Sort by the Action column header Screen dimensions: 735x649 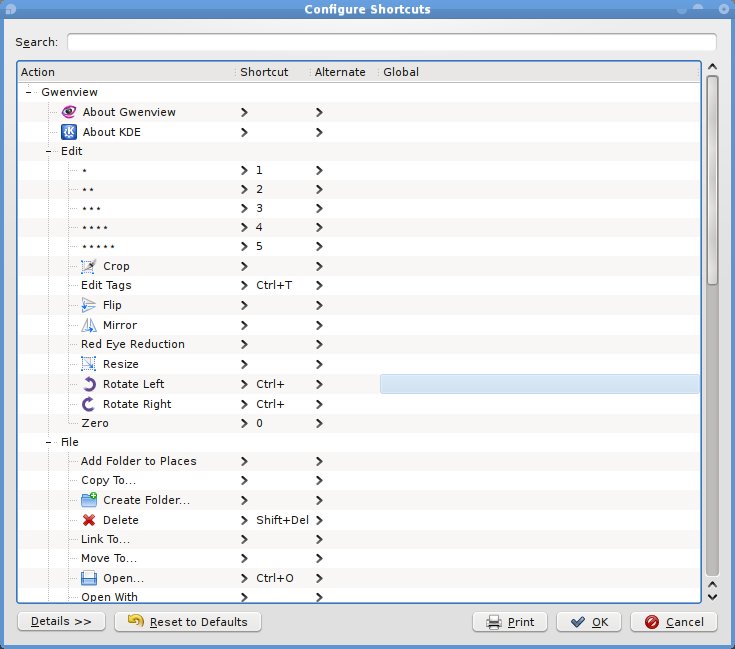127,72
